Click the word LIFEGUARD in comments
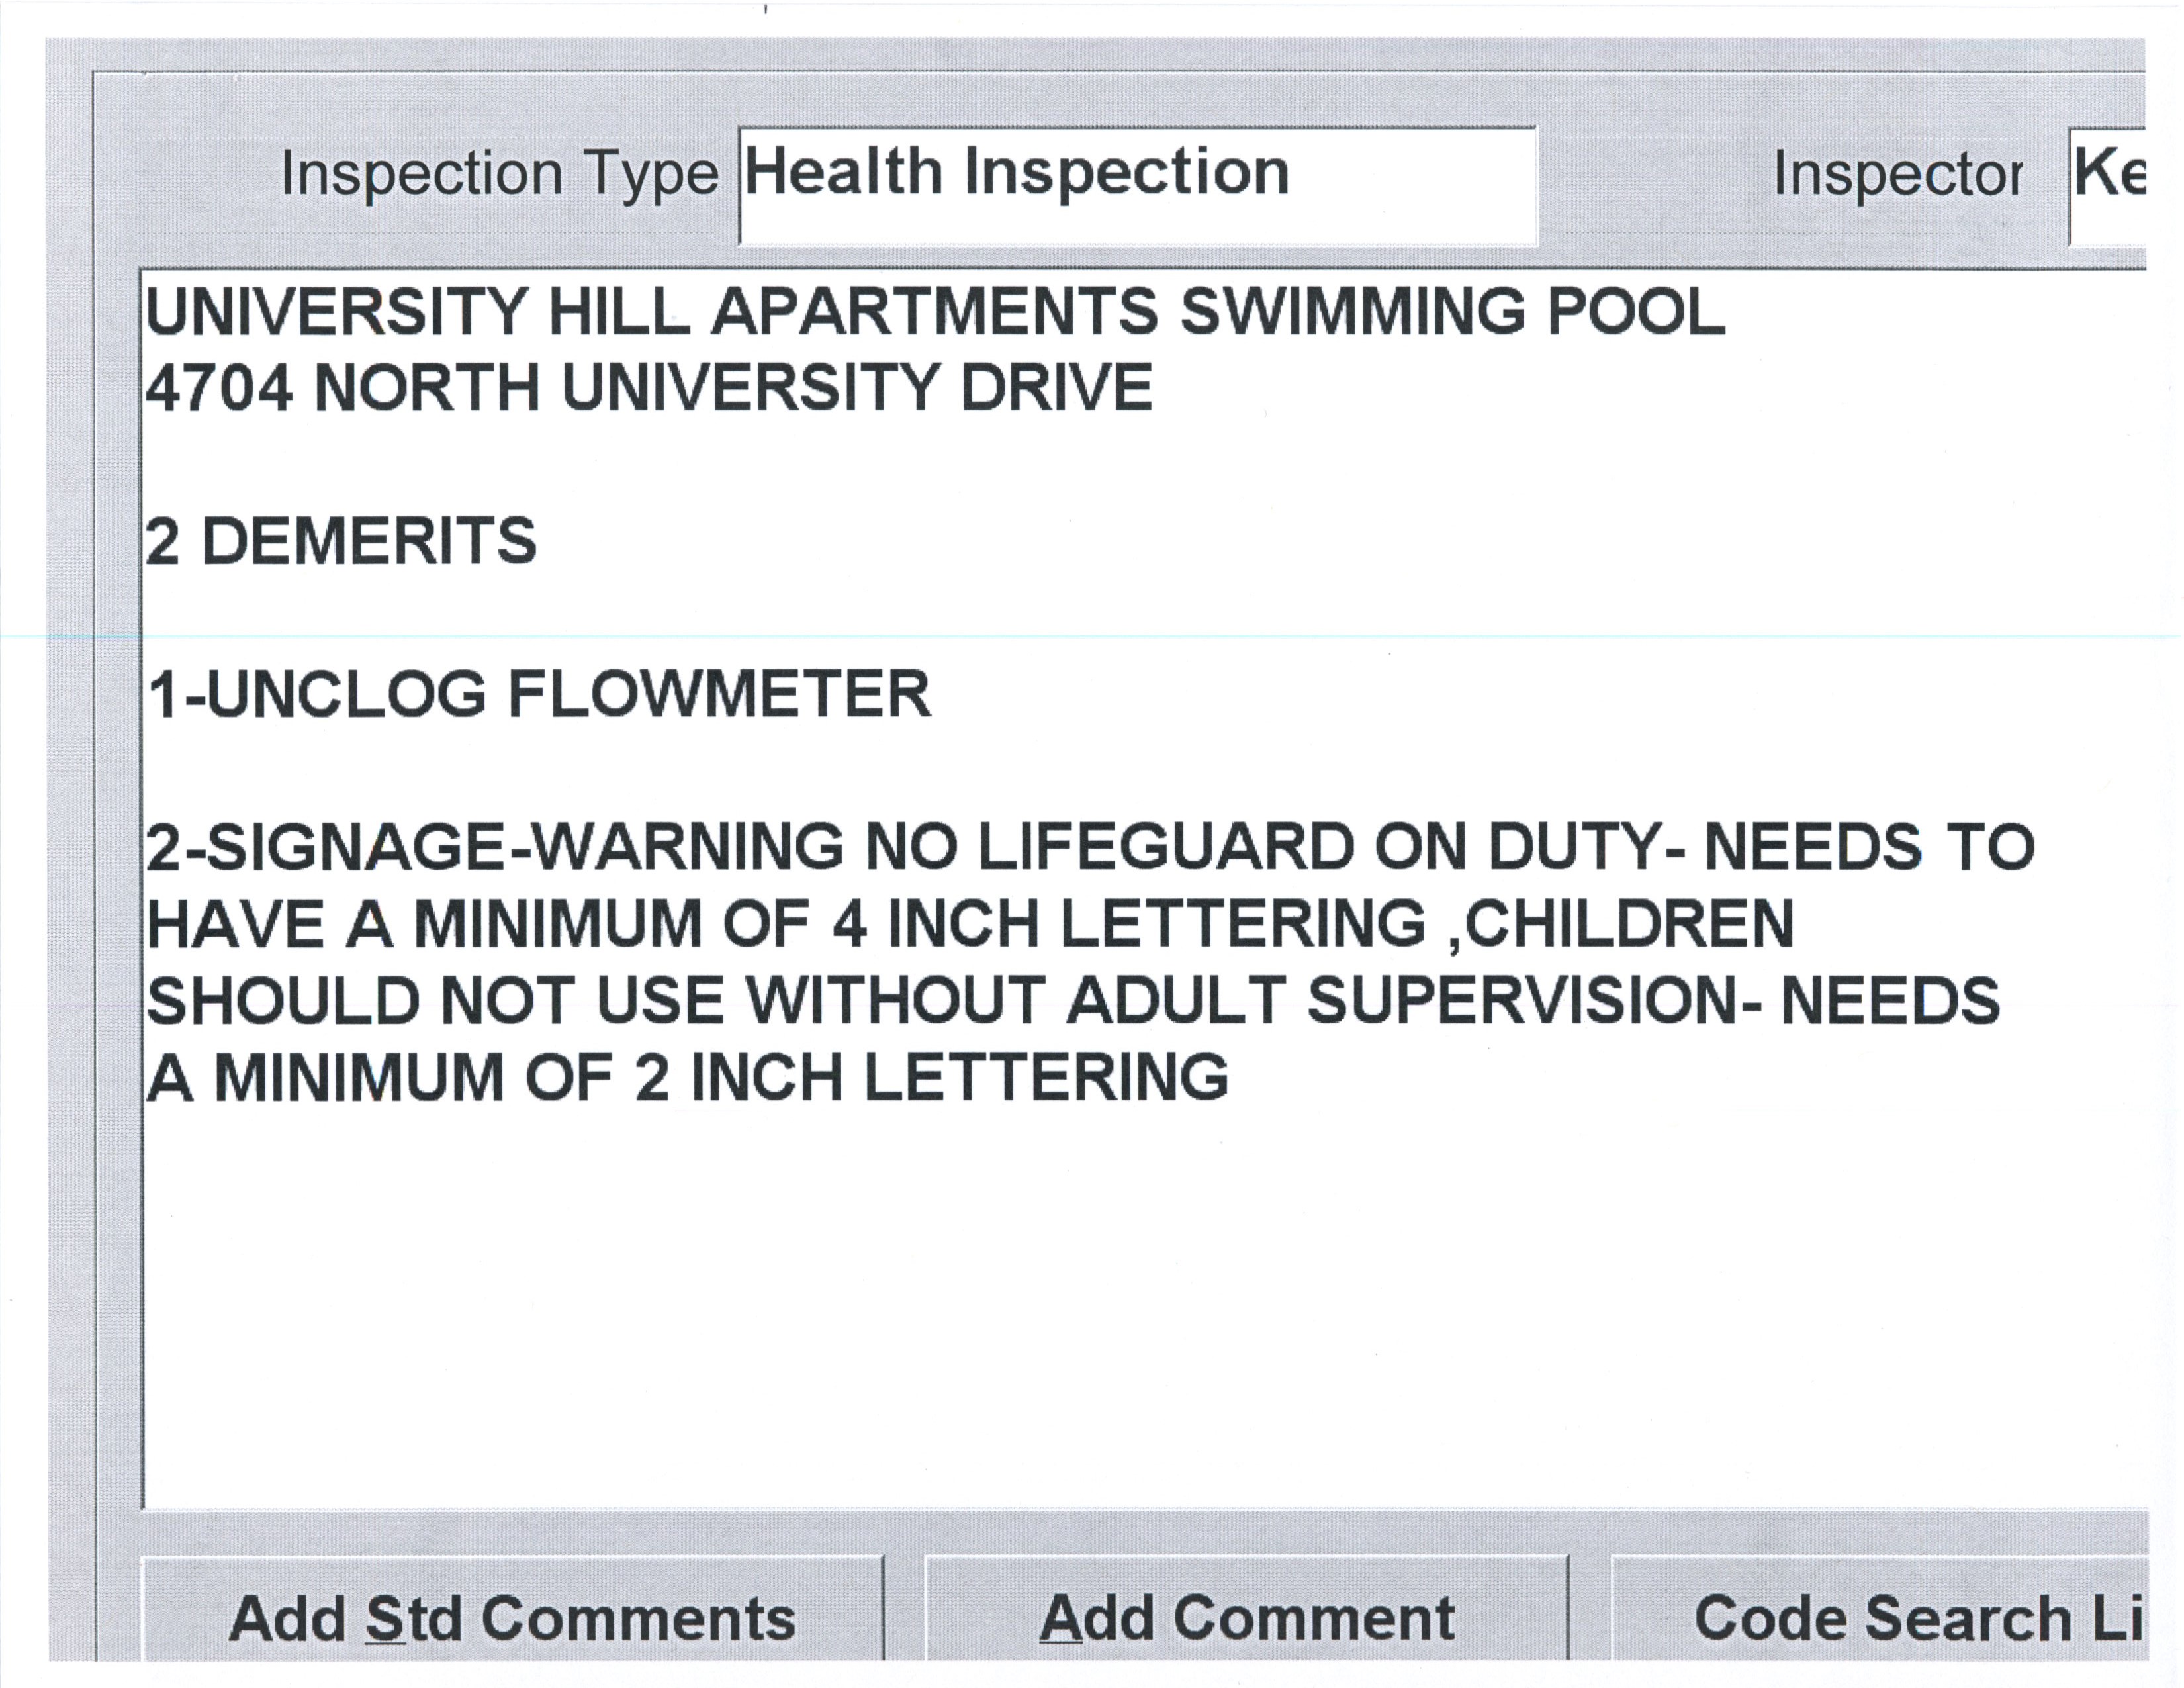The image size is (2184, 1688). click(1165, 847)
